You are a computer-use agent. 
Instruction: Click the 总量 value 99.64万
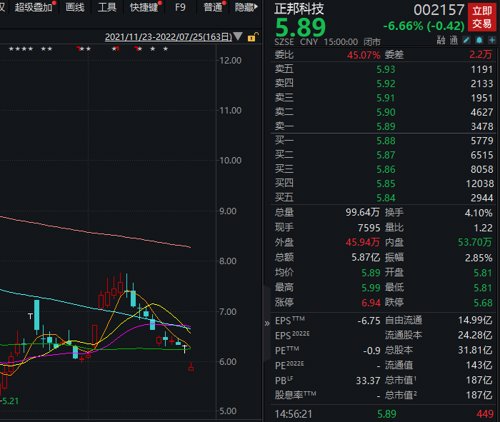coord(362,212)
